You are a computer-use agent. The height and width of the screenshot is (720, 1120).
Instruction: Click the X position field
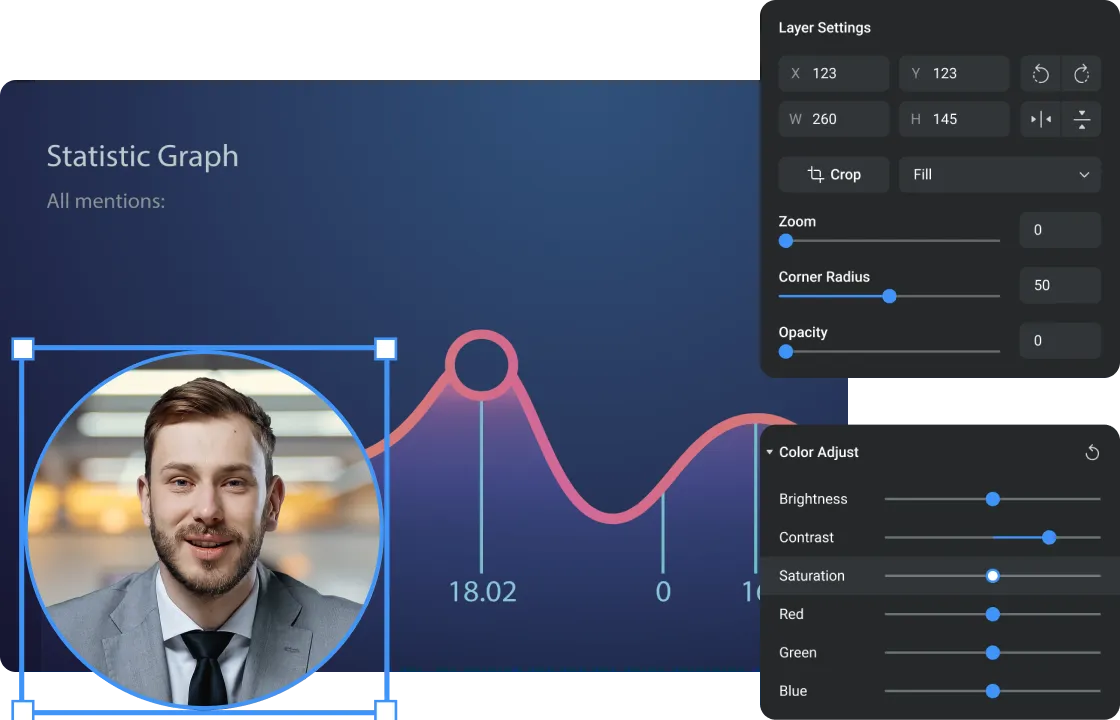click(834, 74)
